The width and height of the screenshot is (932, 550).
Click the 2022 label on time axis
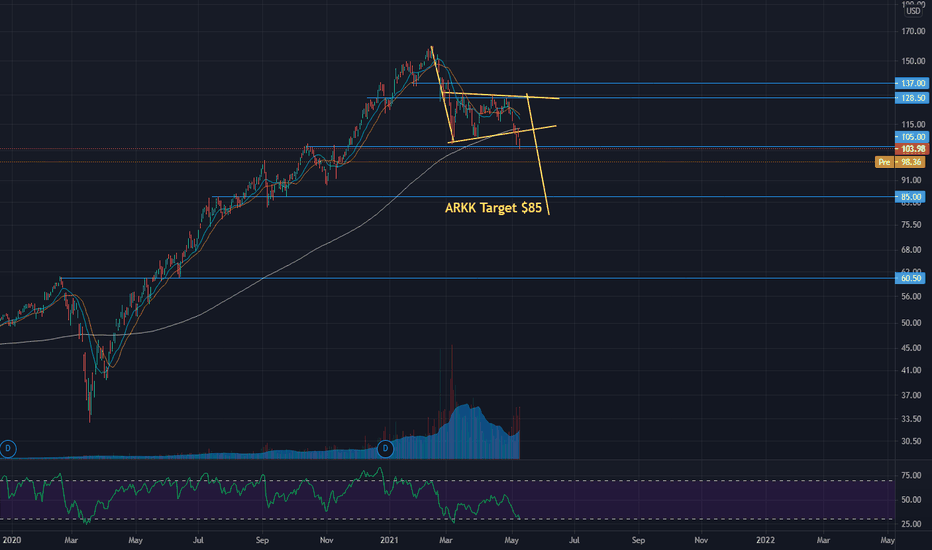pos(765,540)
